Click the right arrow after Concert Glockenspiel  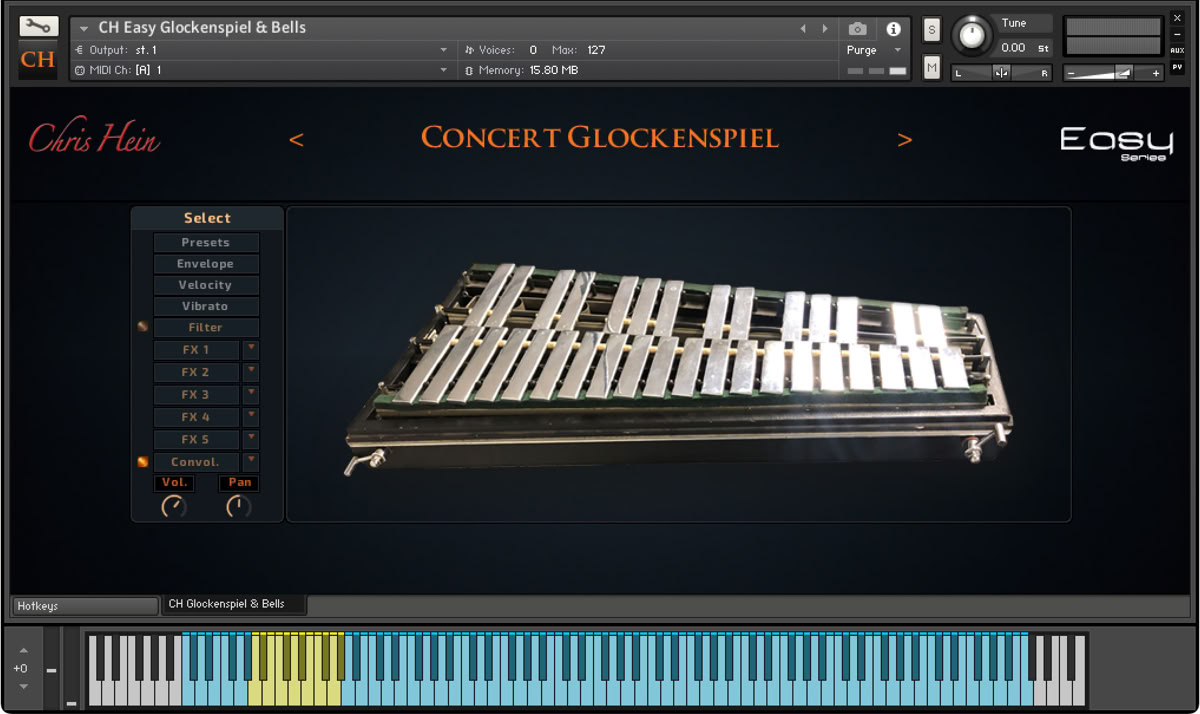point(904,140)
